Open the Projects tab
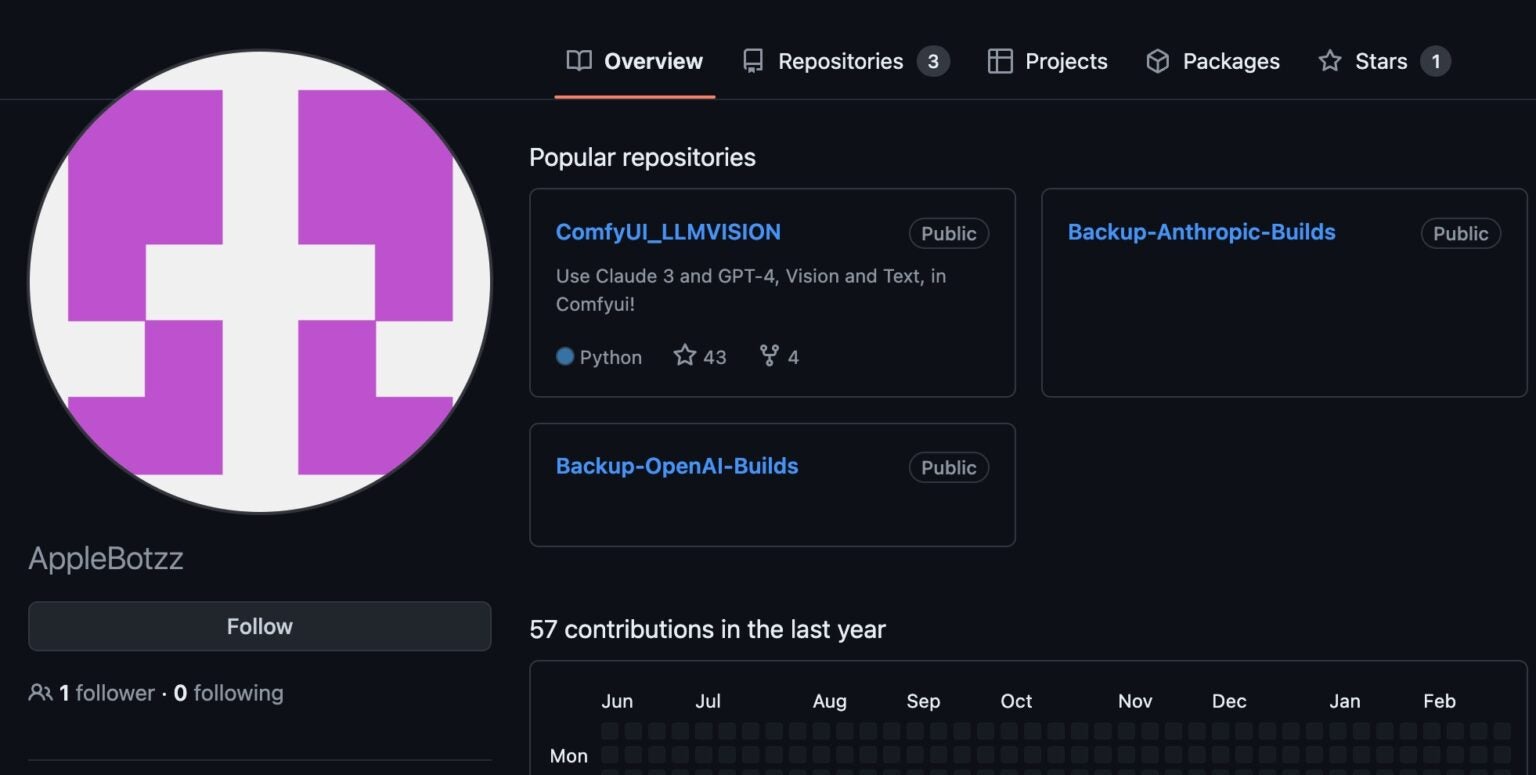1536x775 pixels. click(x=1065, y=61)
